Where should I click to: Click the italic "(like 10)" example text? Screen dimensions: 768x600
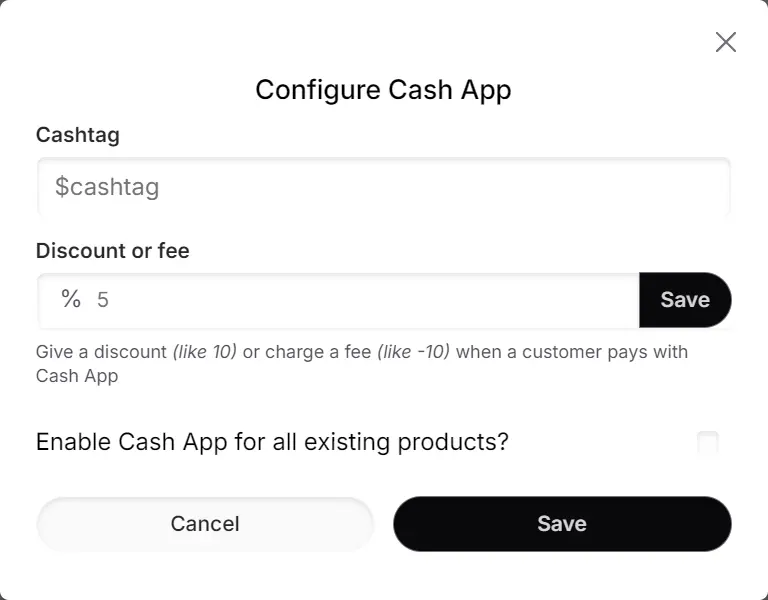(x=205, y=352)
